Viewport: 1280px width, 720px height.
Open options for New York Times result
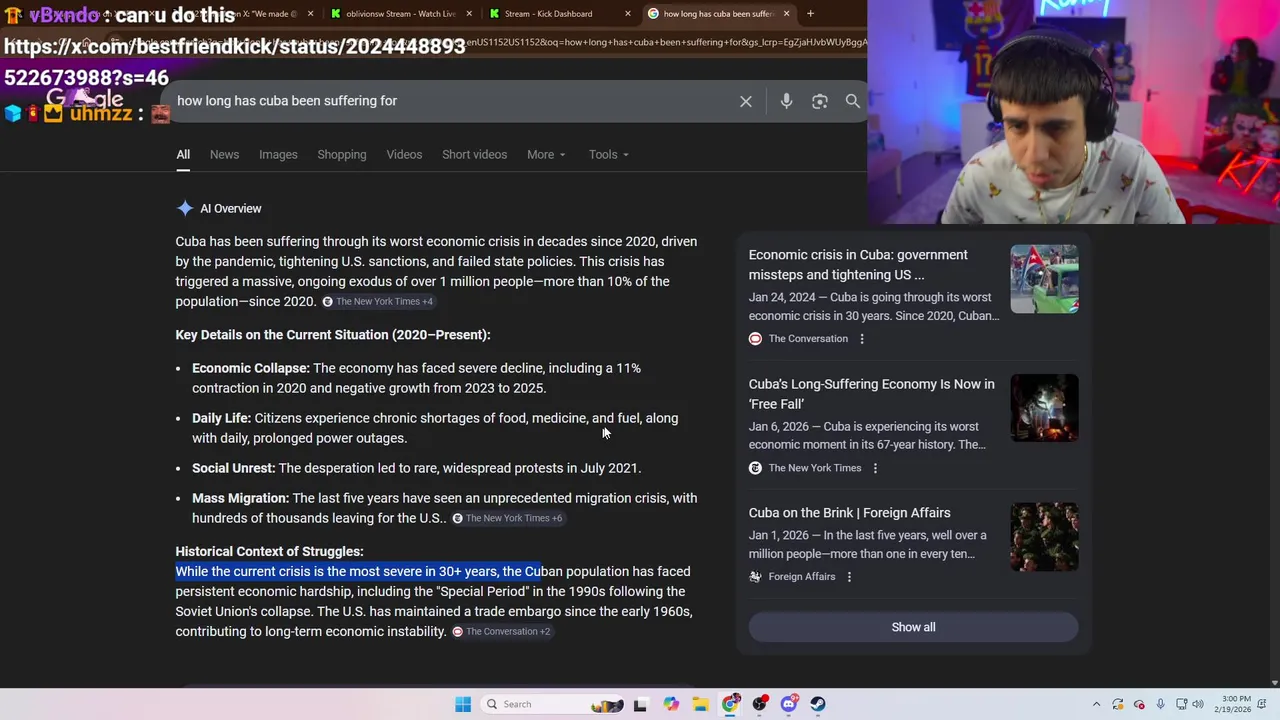(x=875, y=468)
